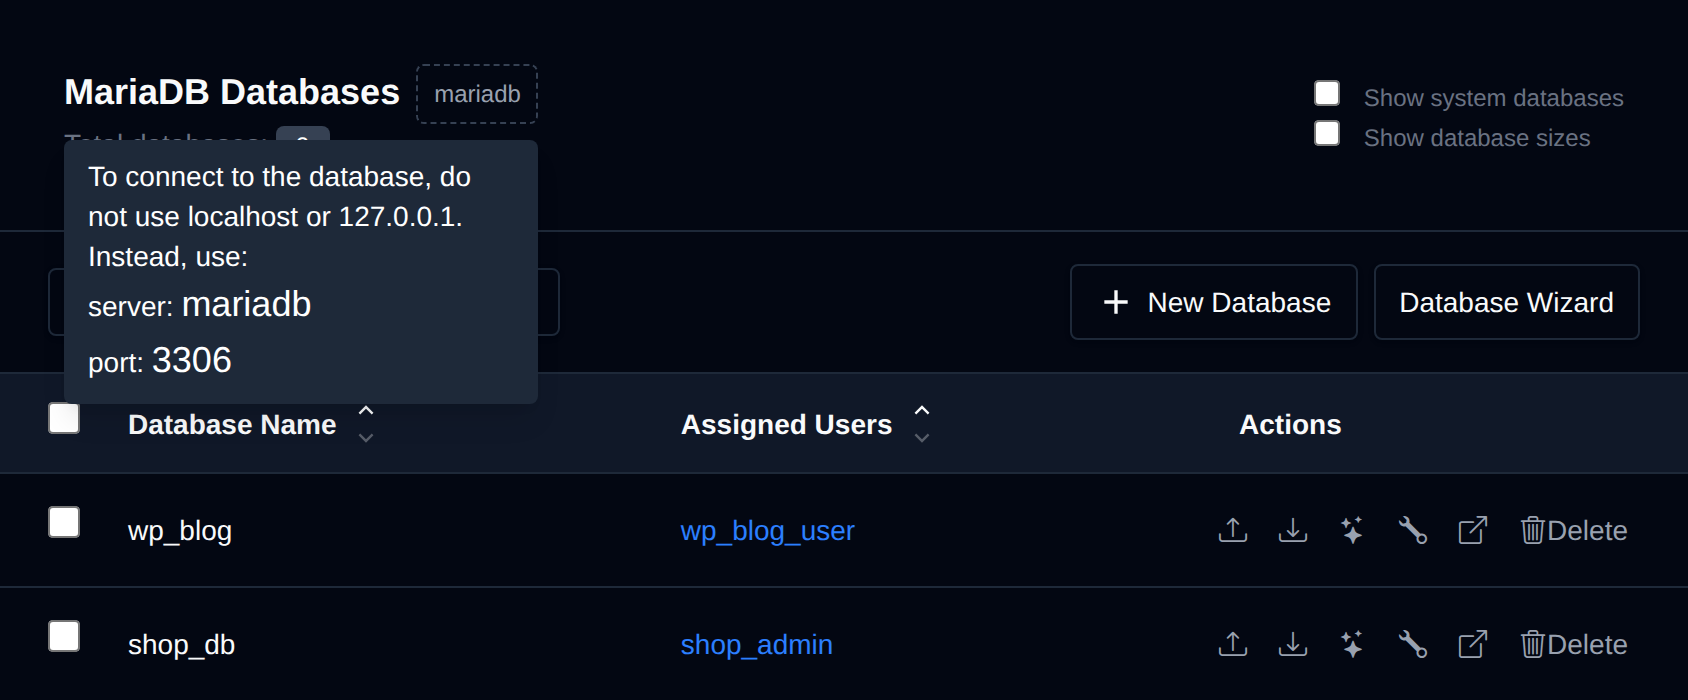Click the port 3306 value in tooltip
The image size is (1688, 700).
point(192,360)
